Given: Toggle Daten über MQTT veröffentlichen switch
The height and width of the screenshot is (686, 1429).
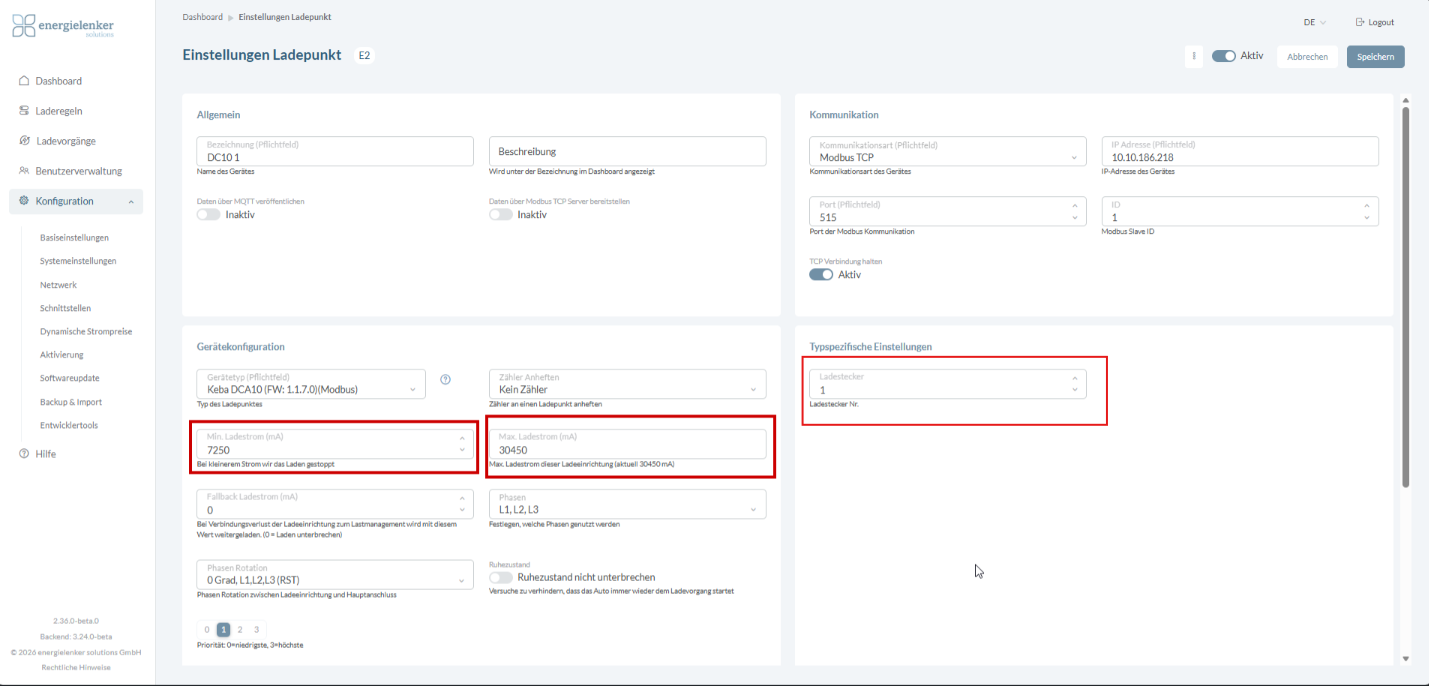Looking at the screenshot, I should [208, 214].
